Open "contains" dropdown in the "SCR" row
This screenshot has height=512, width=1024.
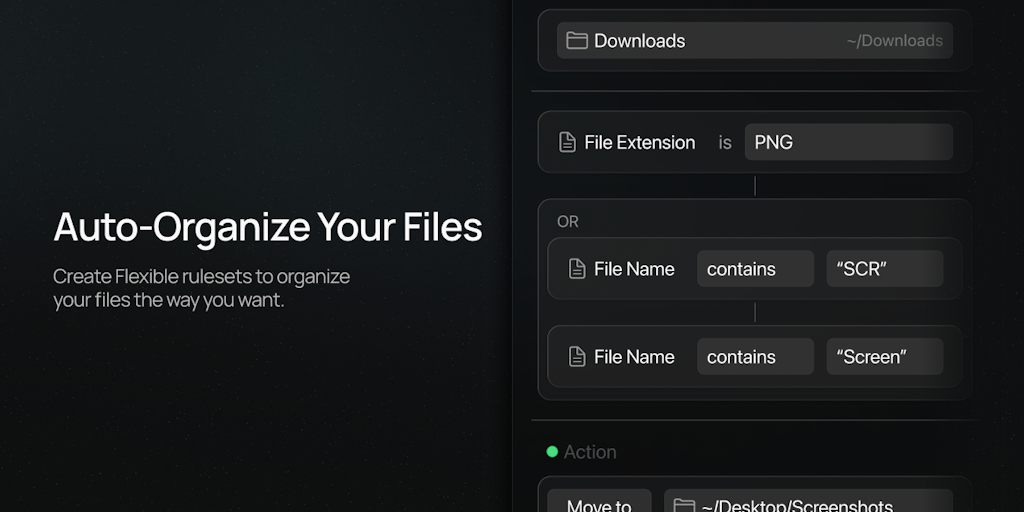point(755,268)
